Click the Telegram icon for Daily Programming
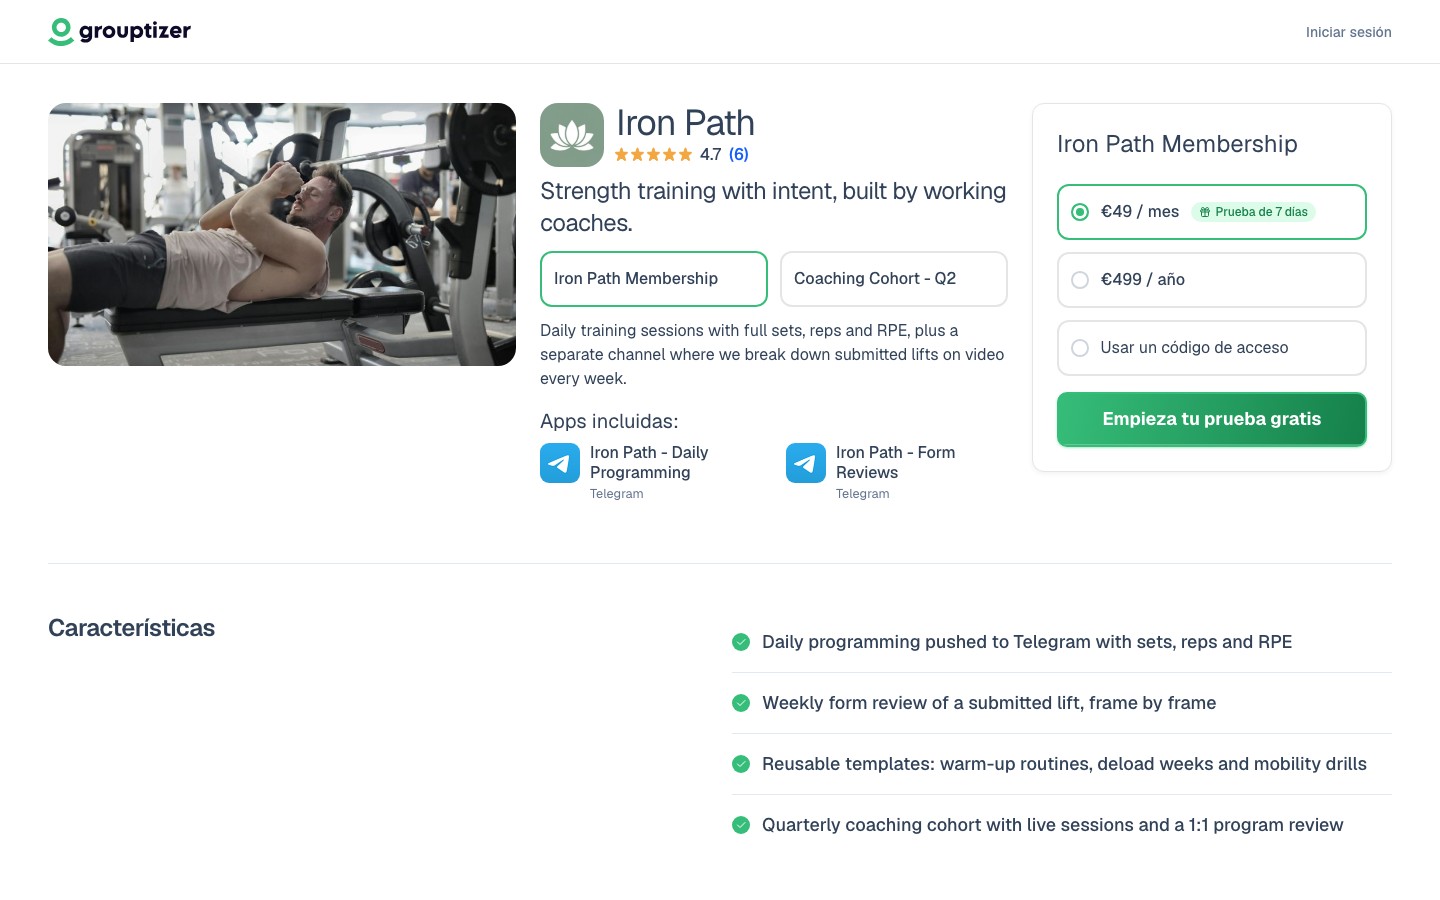Screen dimensions: 1440x900 click(x=560, y=463)
